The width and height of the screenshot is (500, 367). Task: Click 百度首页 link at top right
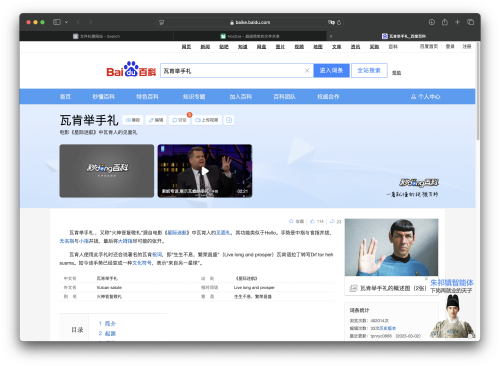click(429, 47)
